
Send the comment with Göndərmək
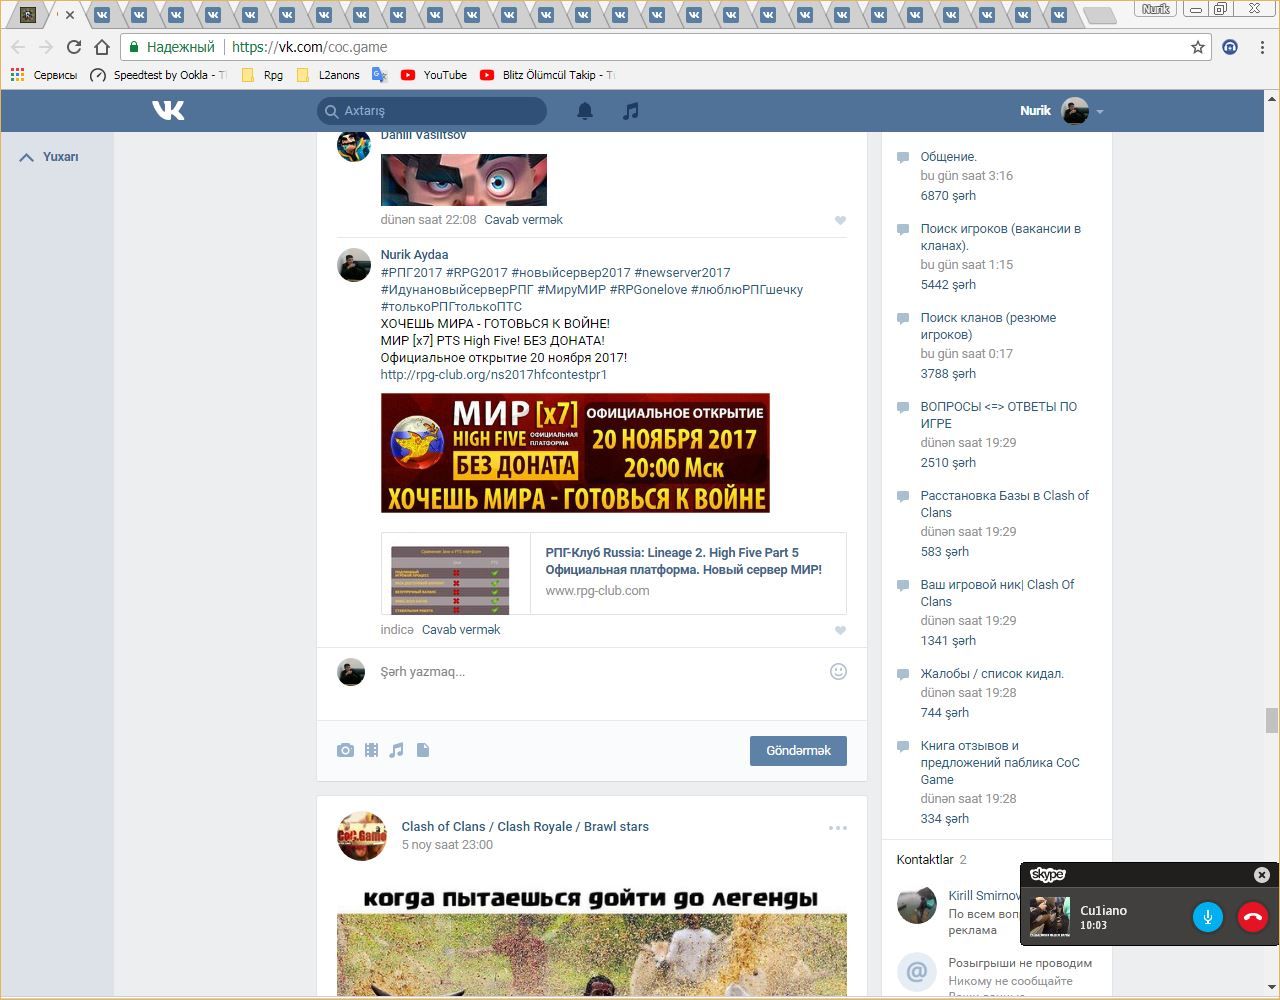798,751
